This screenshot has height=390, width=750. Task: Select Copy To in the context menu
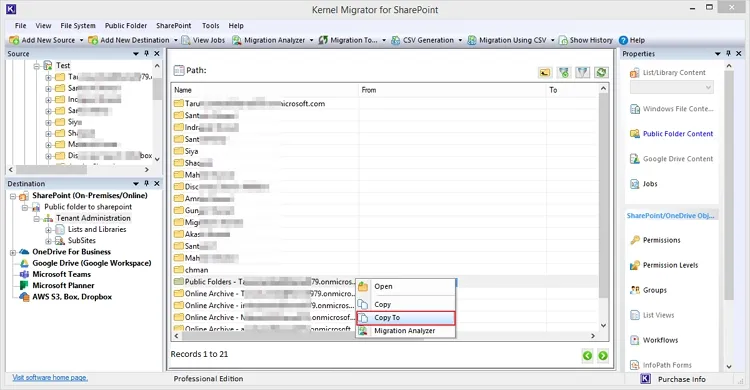coord(406,318)
